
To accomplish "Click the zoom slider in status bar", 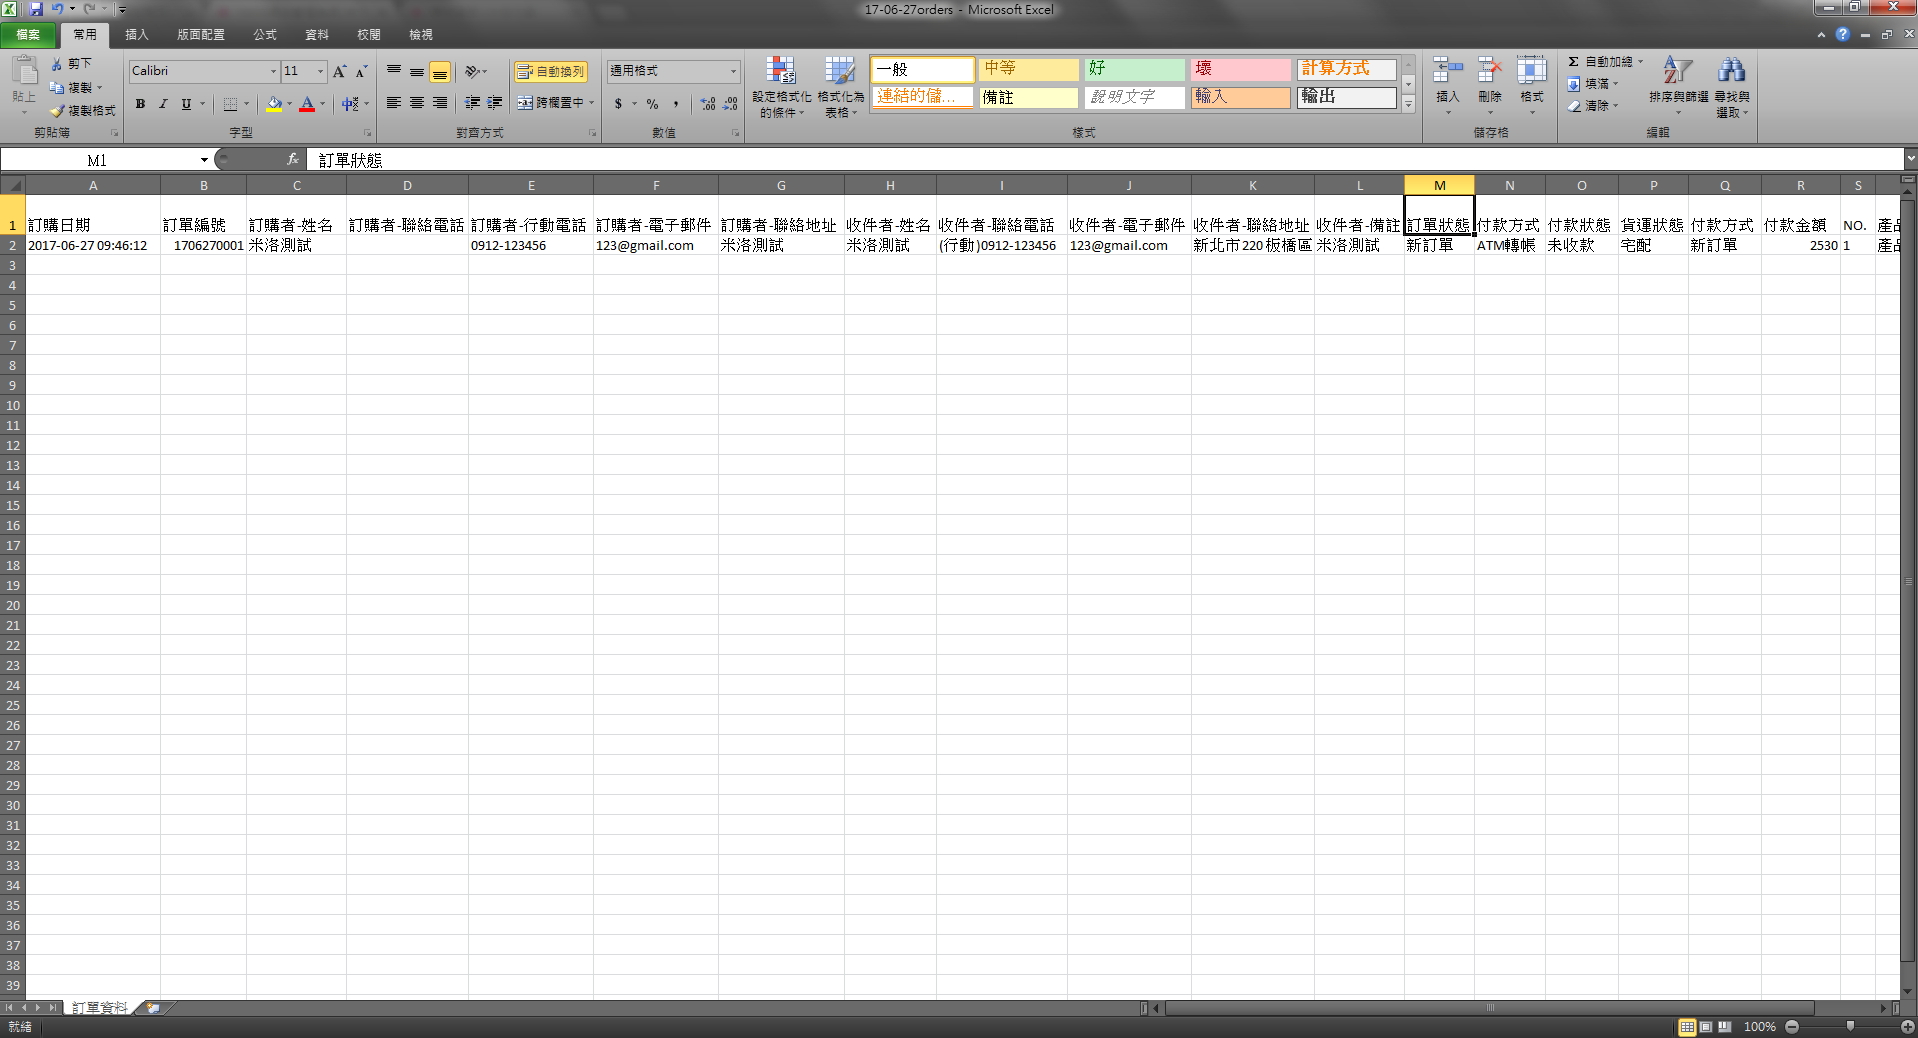I will [1849, 1027].
